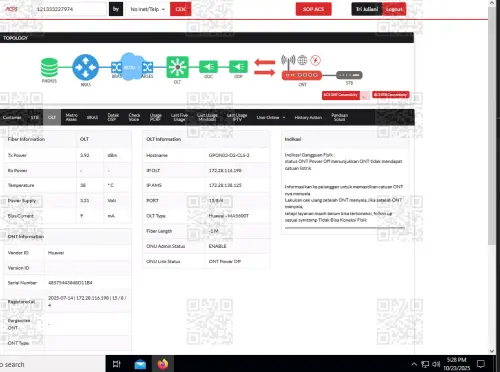
Task: Expand the User Online dropdown menu
Action: click(x=271, y=117)
